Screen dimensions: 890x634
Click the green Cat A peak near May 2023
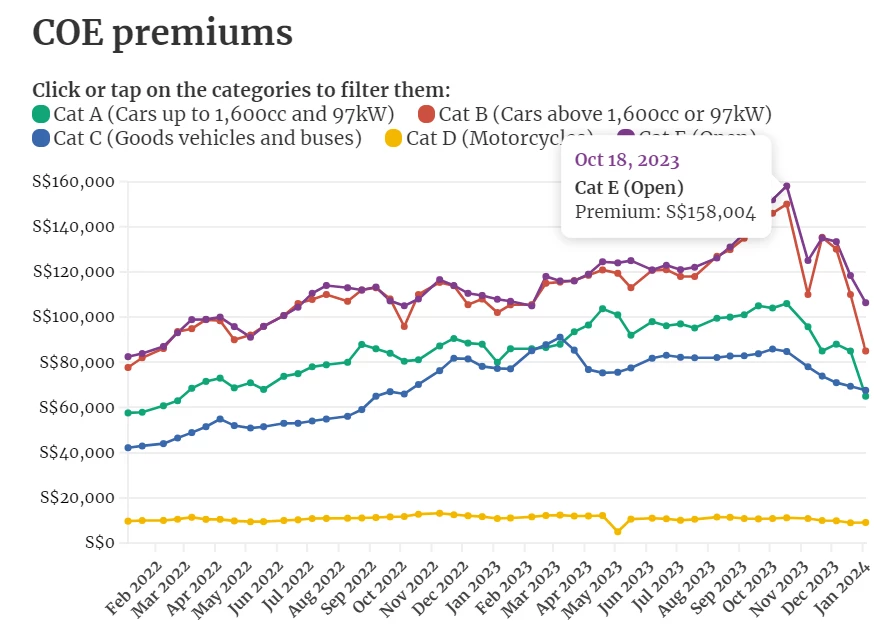(x=603, y=309)
